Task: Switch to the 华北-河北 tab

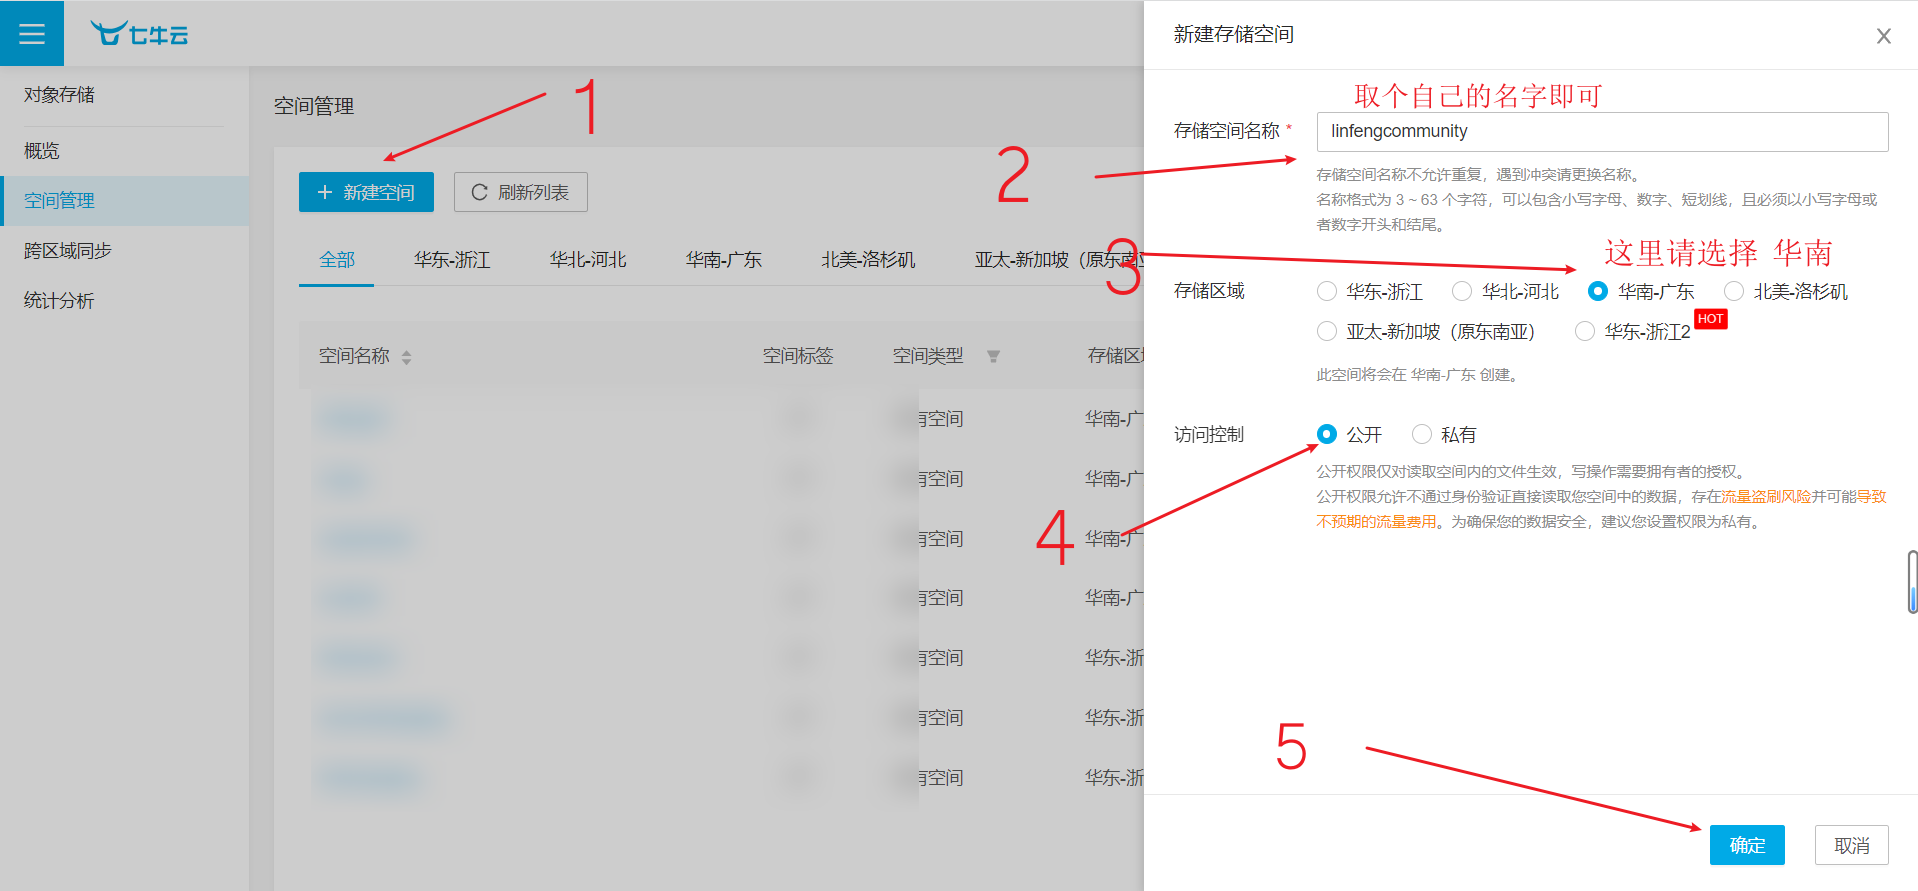Action: click(588, 260)
